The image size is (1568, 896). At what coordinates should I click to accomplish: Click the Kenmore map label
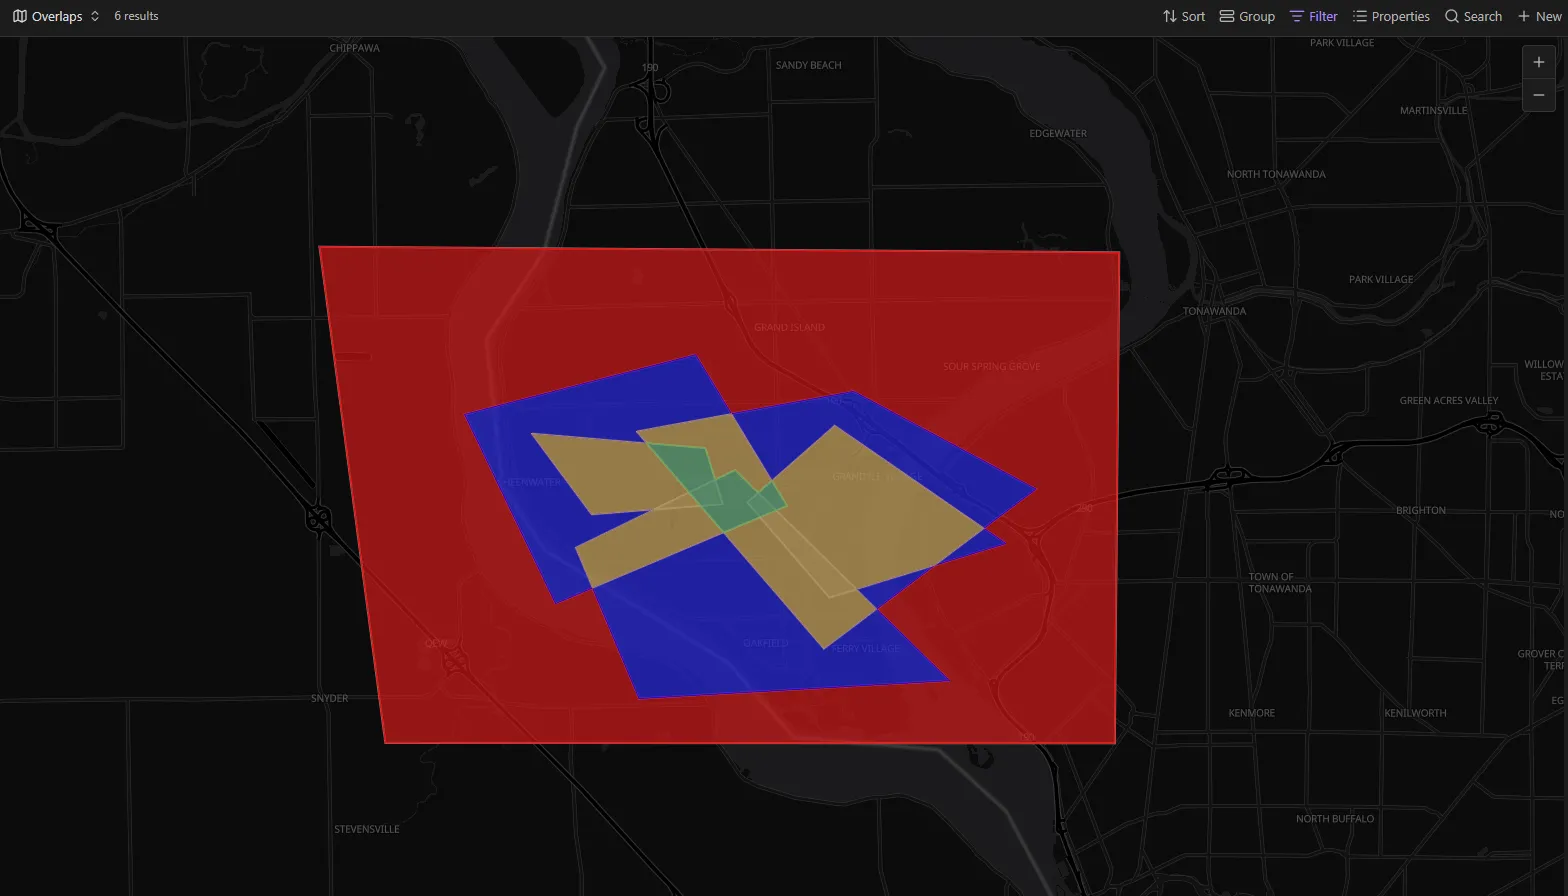tap(1251, 713)
